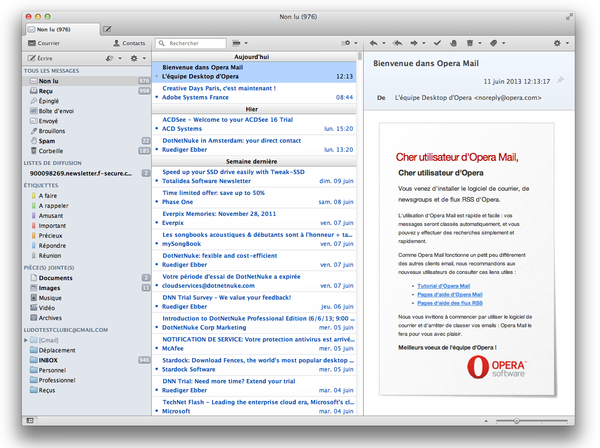Open Speed up your SSD drive message
Image resolution: width=600 pixels, height=448 pixels.
point(254,177)
